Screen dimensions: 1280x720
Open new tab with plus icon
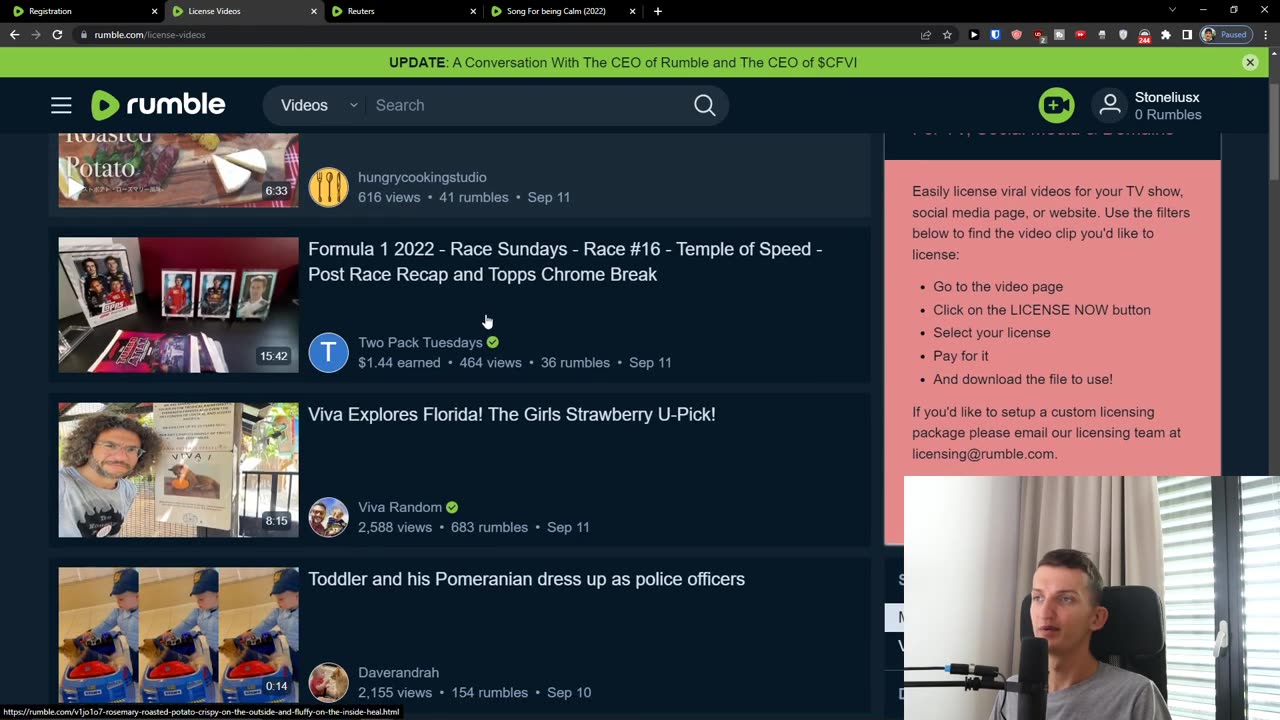click(657, 11)
